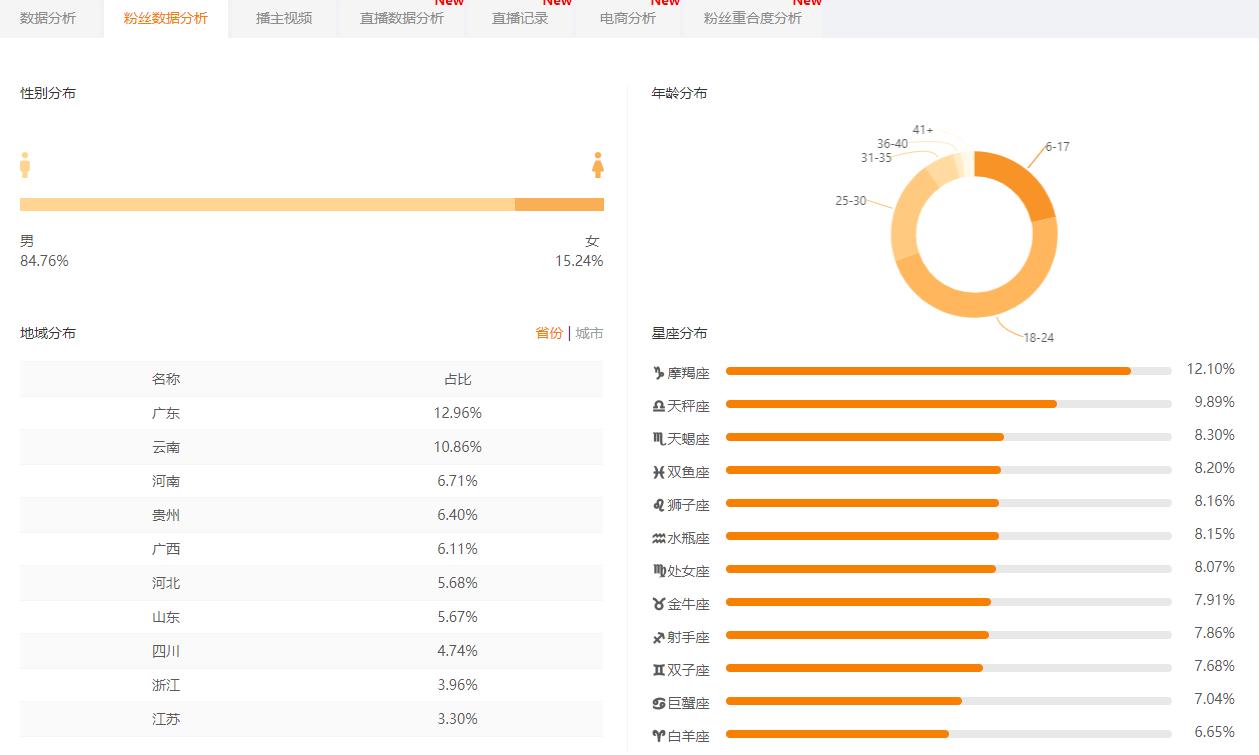
Task: Select 省份 view in 地域分布
Action: pos(548,333)
